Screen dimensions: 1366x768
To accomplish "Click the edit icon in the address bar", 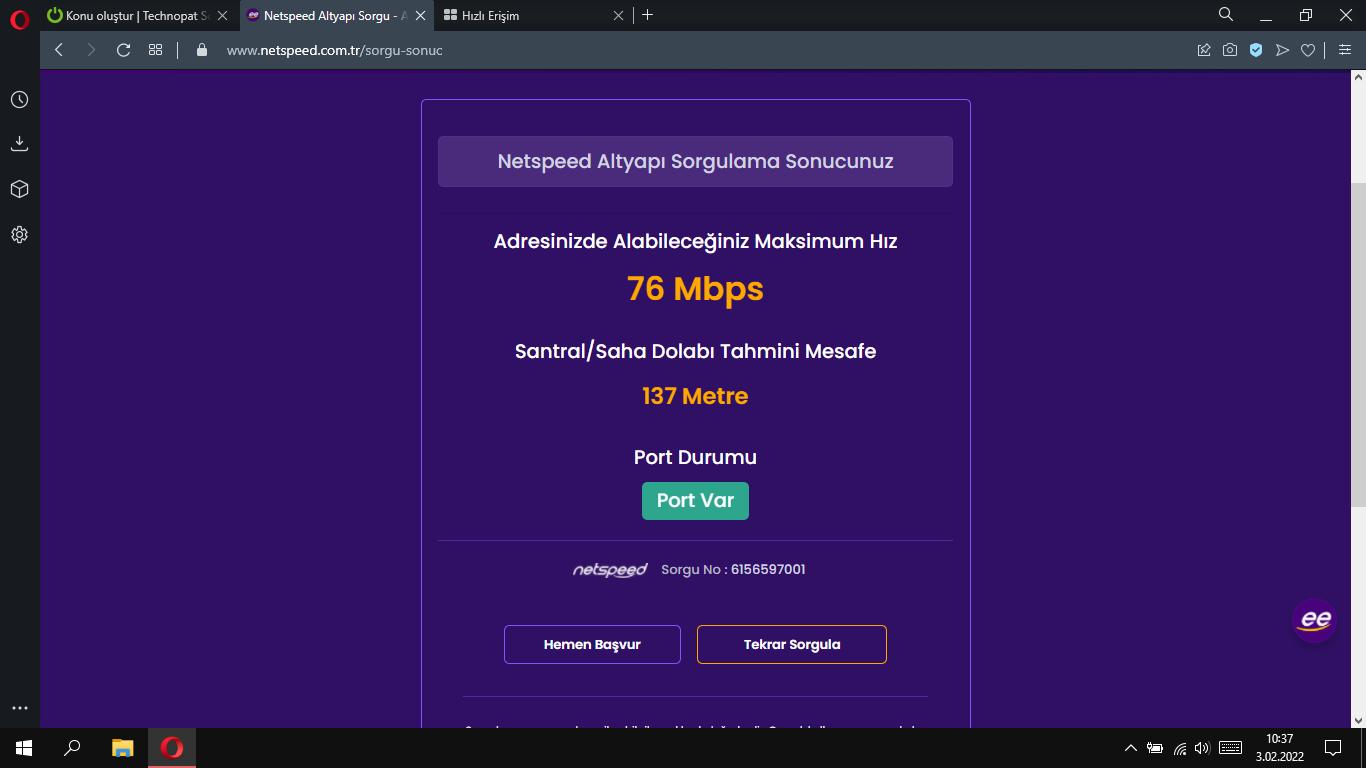I will point(1204,50).
